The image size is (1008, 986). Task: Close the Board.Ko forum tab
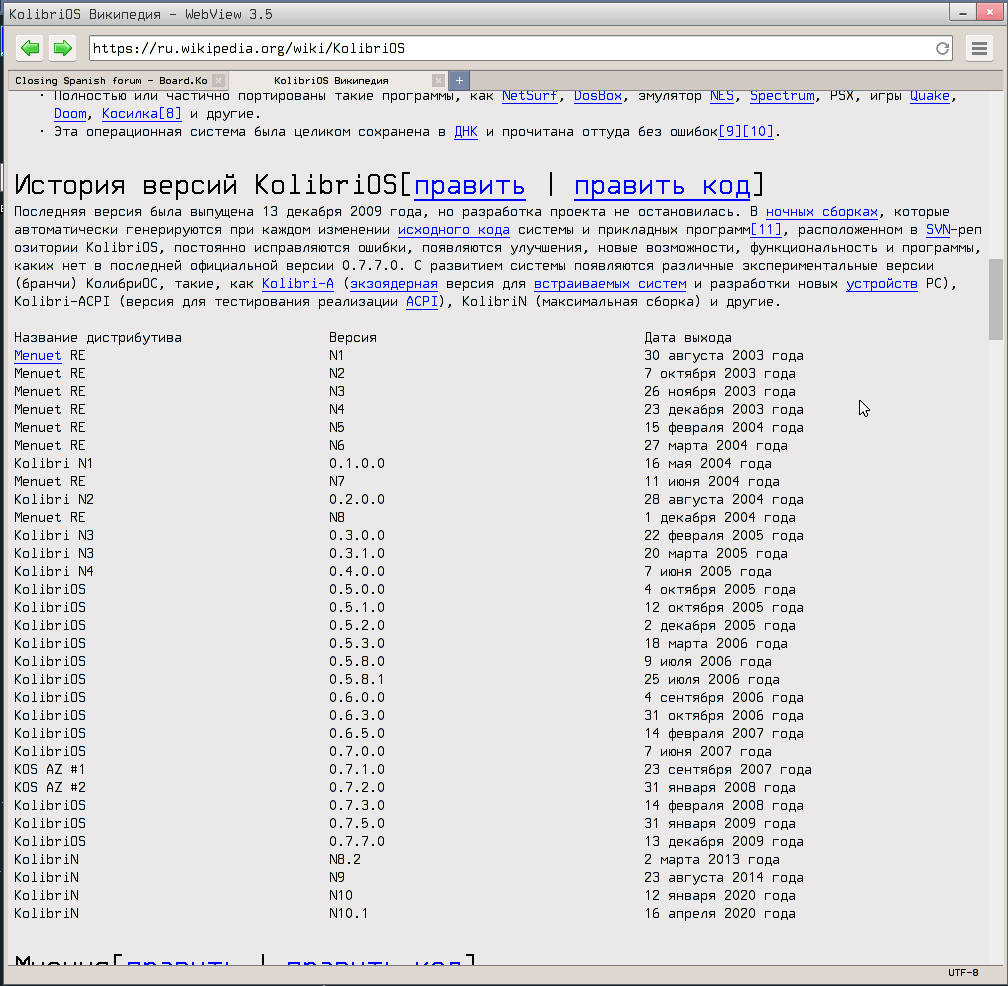(x=218, y=80)
